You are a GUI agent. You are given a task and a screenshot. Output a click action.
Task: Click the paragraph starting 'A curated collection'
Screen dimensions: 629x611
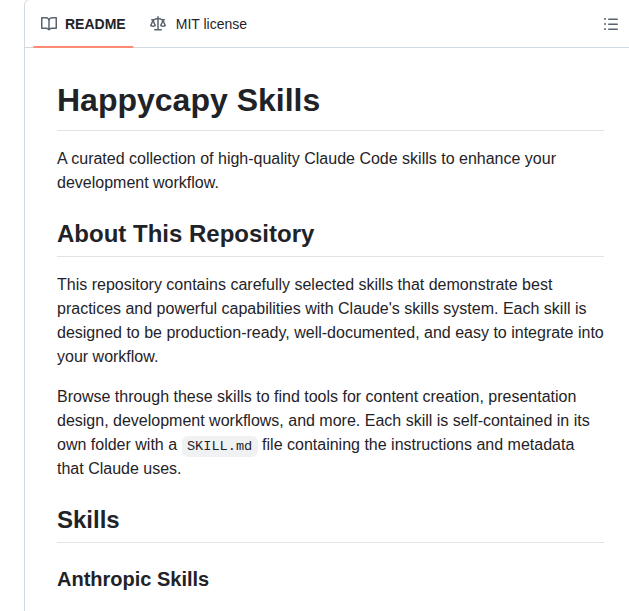tap(306, 171)
